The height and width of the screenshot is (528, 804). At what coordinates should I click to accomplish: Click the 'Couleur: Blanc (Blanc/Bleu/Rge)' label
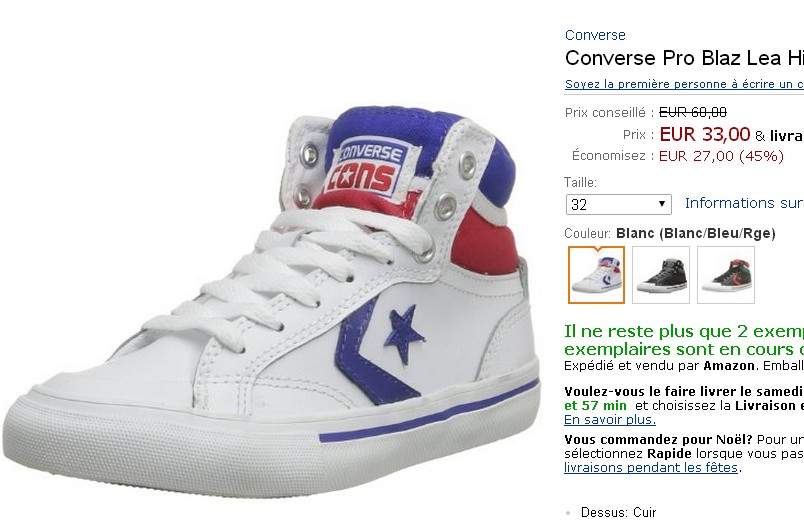[669, 233]
